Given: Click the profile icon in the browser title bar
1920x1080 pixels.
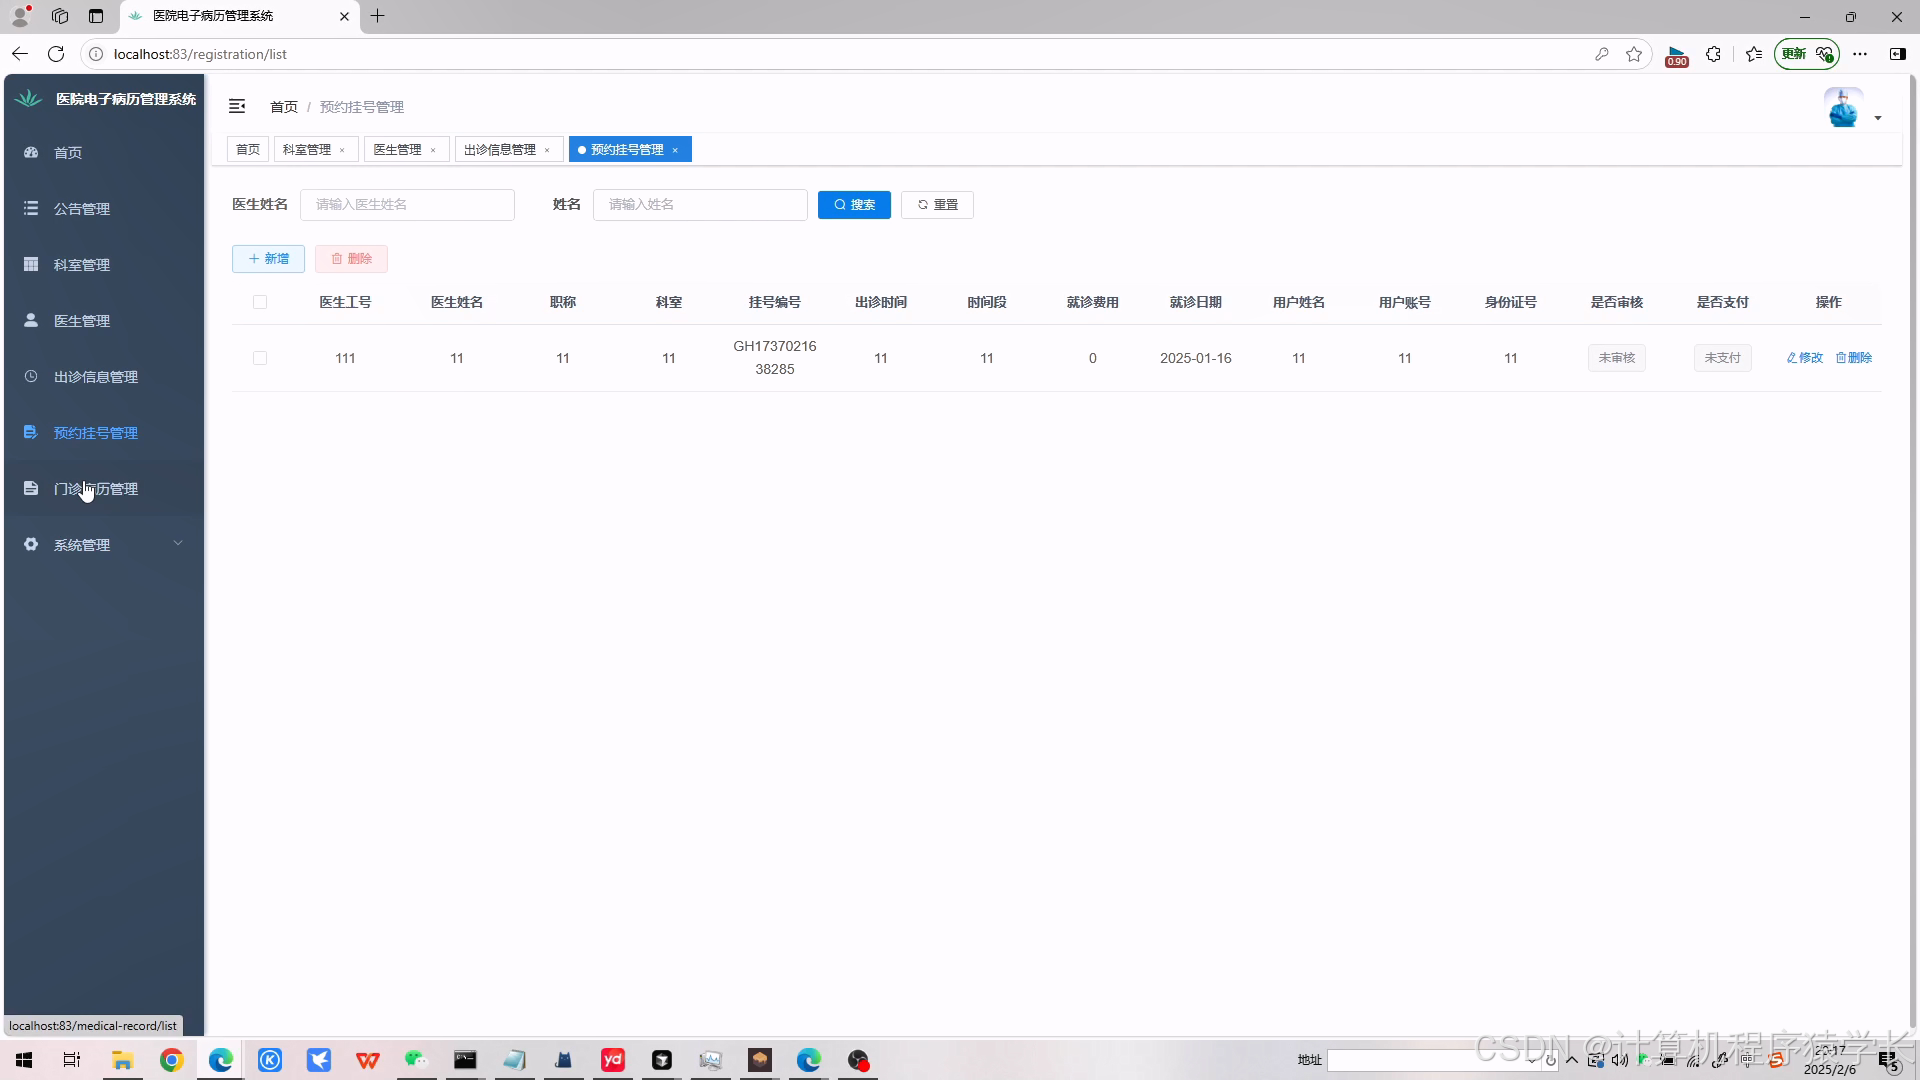Looking at the screenshot, I should [x=20, y=16].
